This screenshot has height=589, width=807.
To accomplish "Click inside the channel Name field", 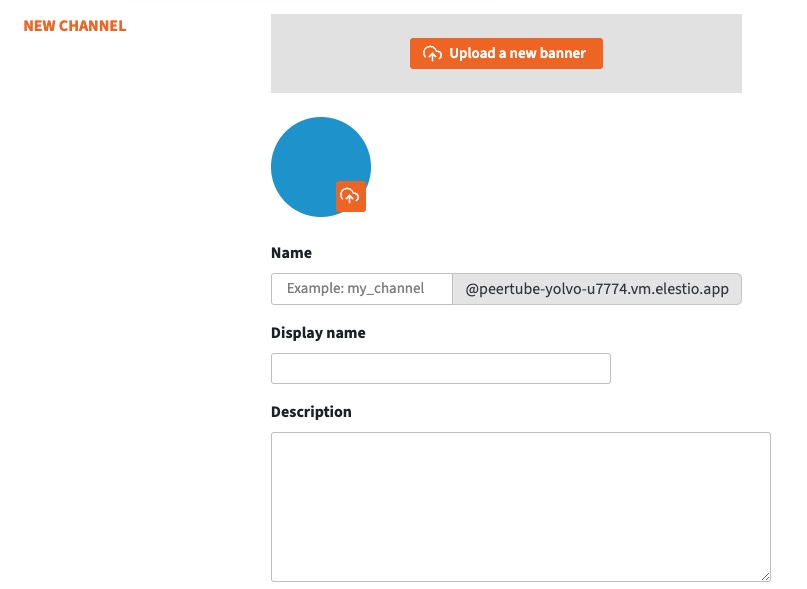I will coord(360,288).
